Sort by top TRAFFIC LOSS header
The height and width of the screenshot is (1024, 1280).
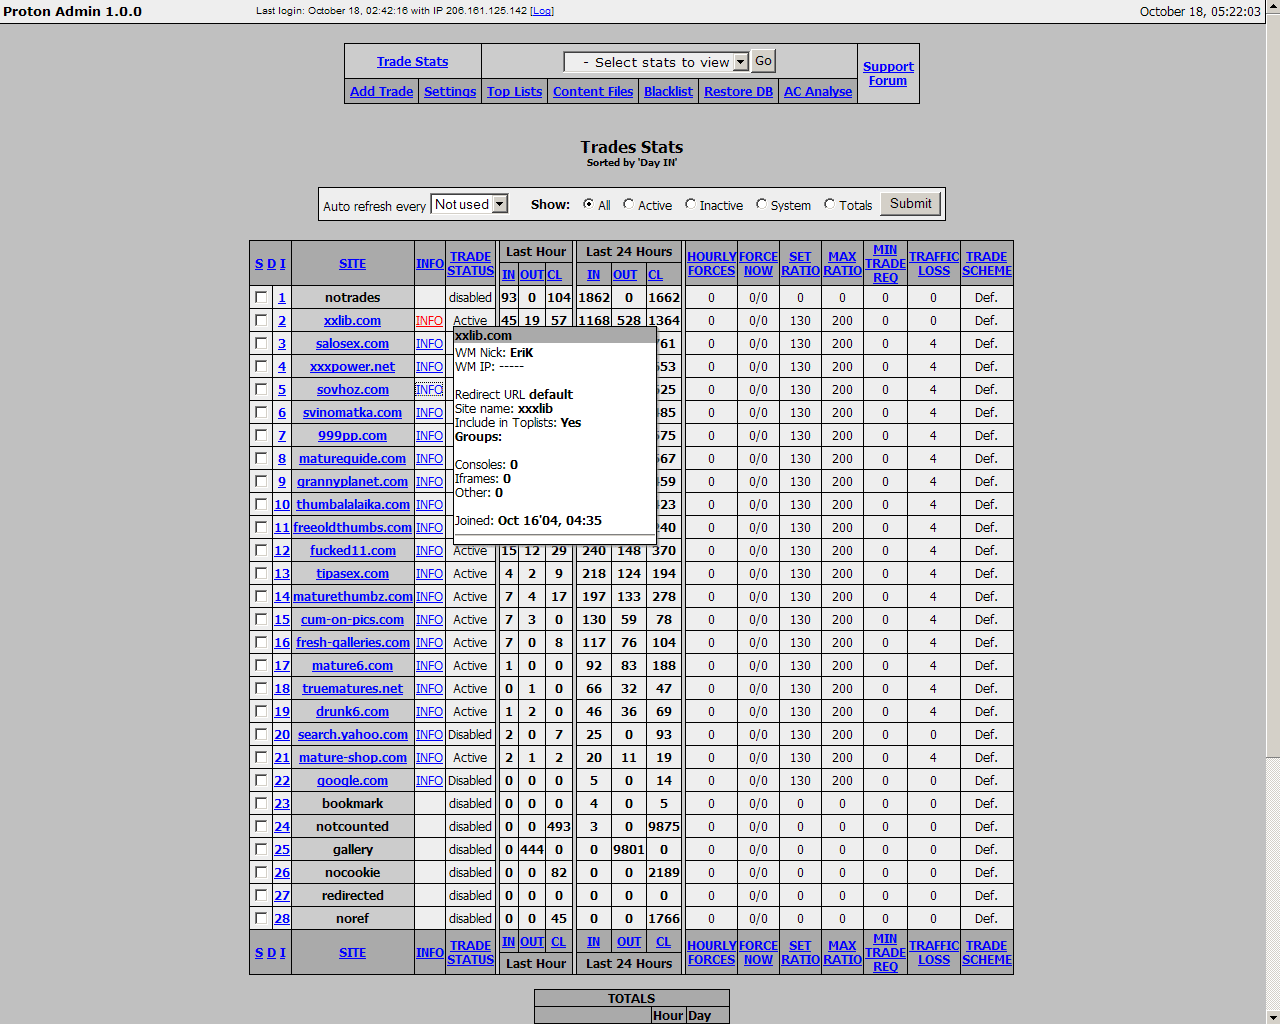pyautogui.click(x=934, y=264)
